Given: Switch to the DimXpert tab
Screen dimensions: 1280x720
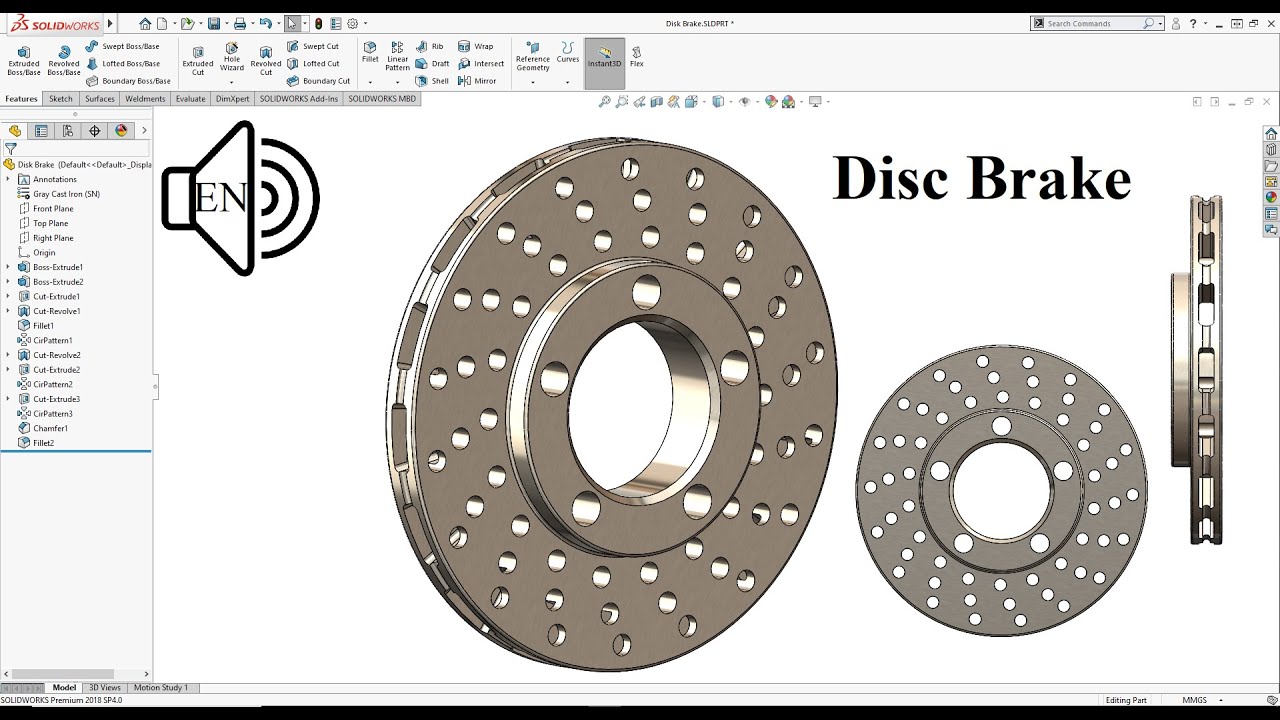Looking at the screenshot, I should tap(232, 99).
